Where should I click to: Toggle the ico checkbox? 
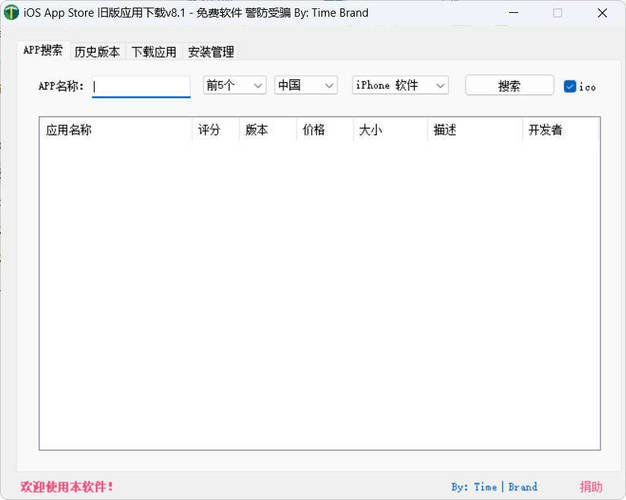click(570, 86)
